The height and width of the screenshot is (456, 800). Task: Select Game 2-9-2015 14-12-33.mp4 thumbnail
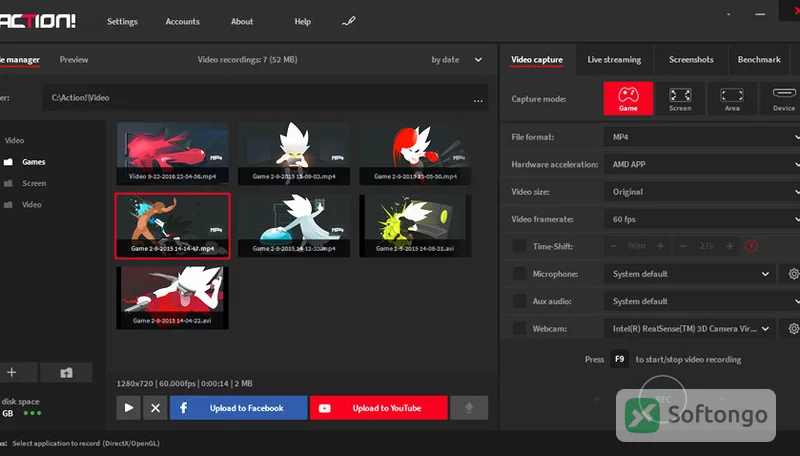point(294,225)
